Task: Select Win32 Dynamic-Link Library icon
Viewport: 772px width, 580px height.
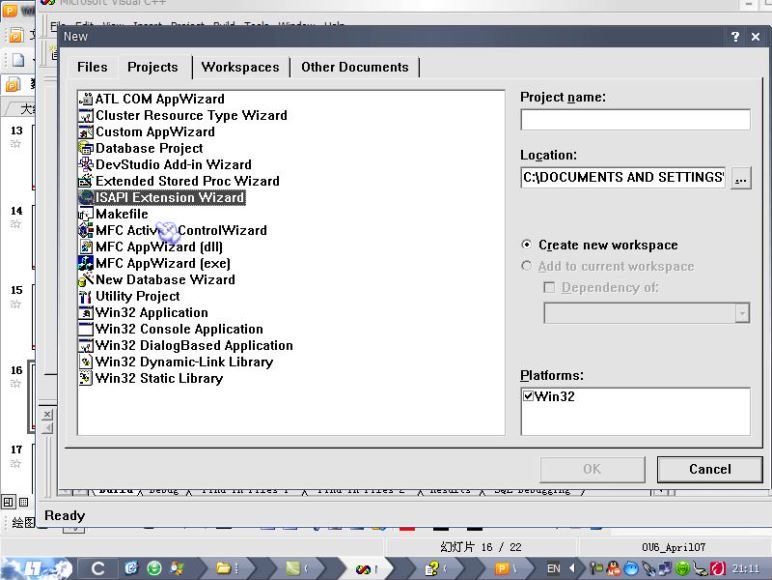Action: (x=86, y=362)
